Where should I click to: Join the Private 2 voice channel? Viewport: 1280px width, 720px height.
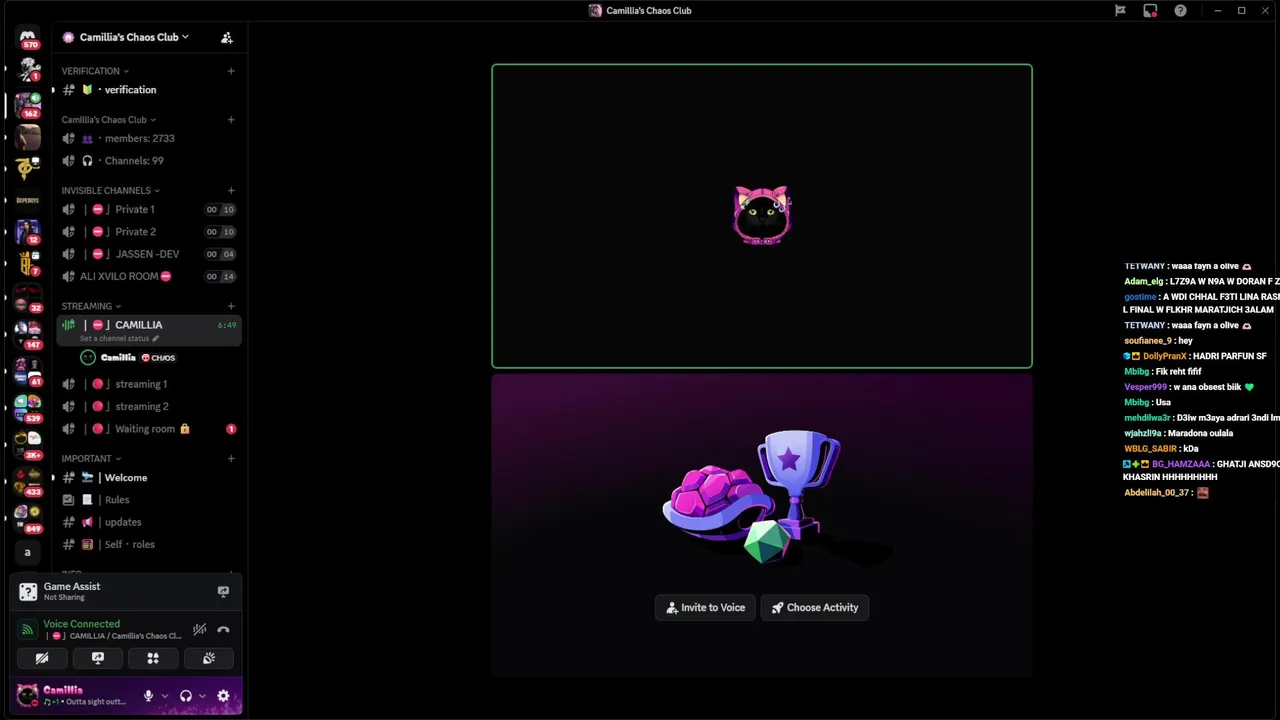pos(148,231)
